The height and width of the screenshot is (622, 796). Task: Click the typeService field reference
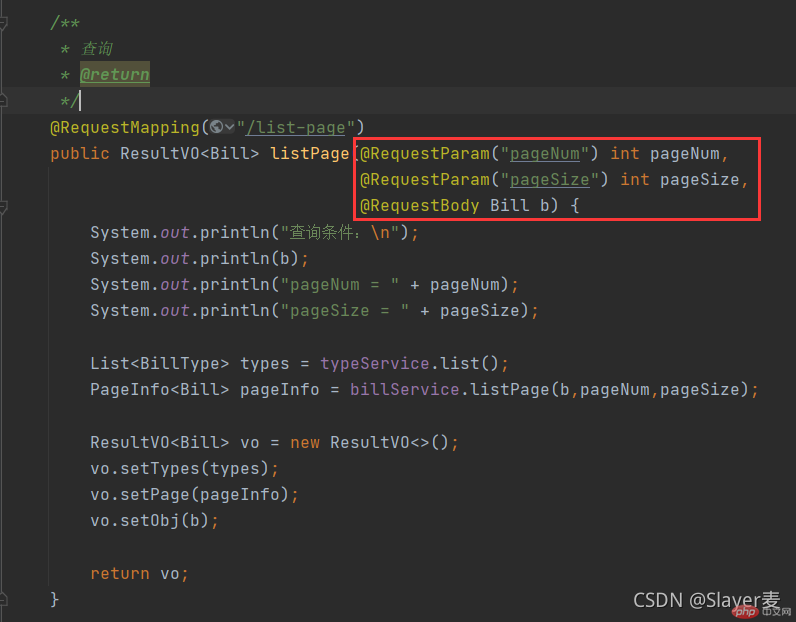(375, 364)
